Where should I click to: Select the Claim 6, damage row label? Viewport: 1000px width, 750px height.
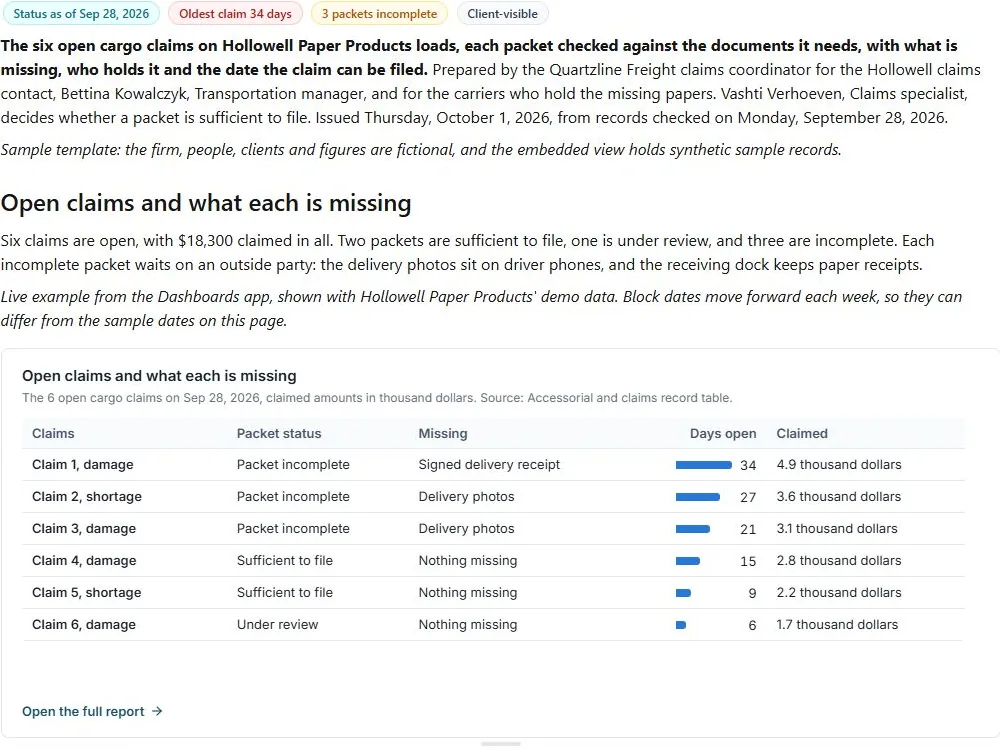click(84, 624)
